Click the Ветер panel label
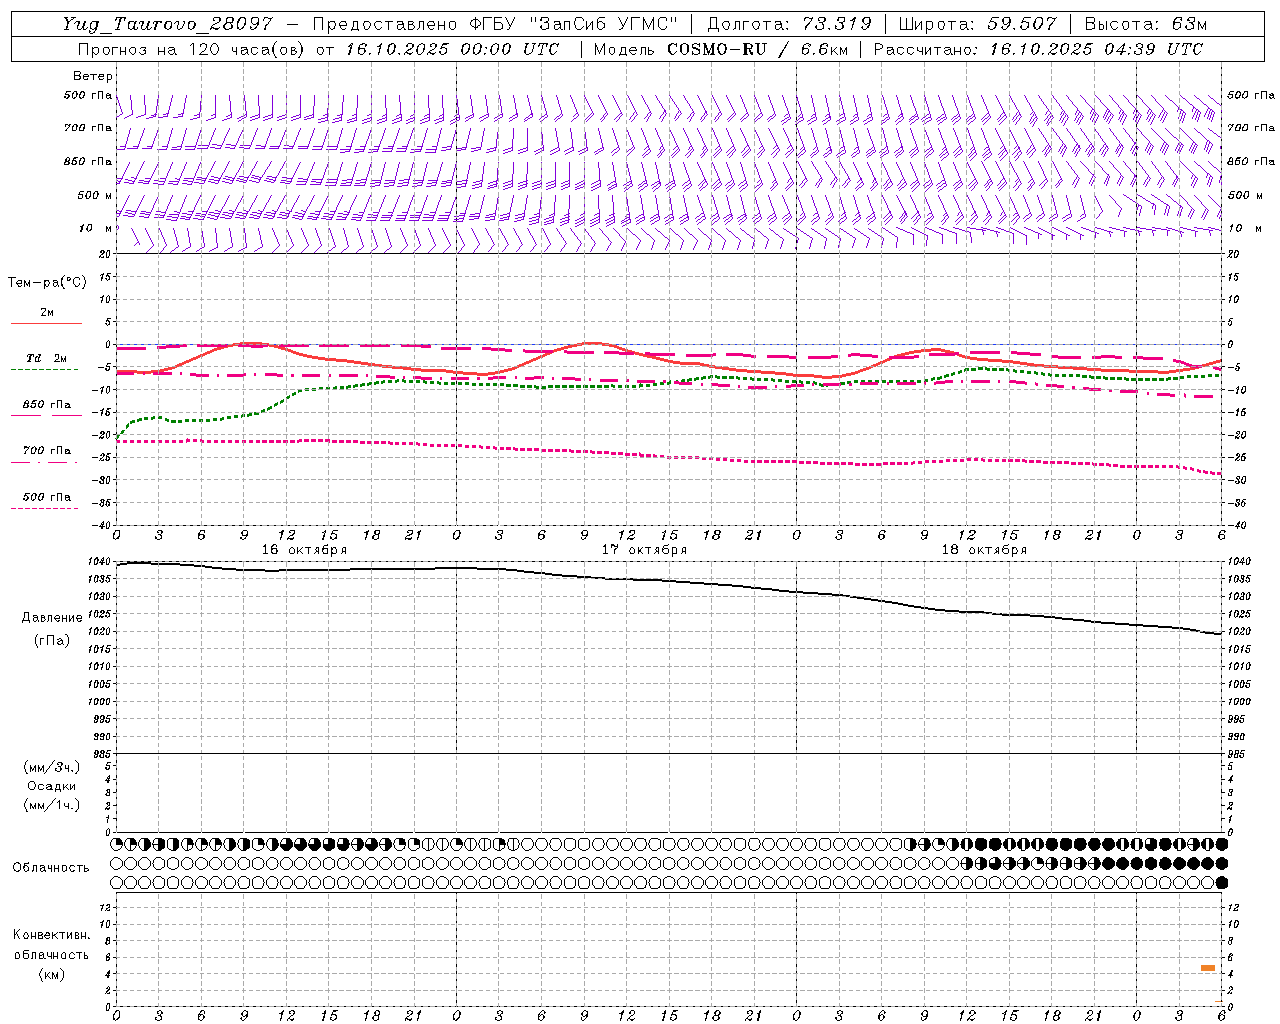The width and height of the screenshot is (1280, 1024). [92, 76]
